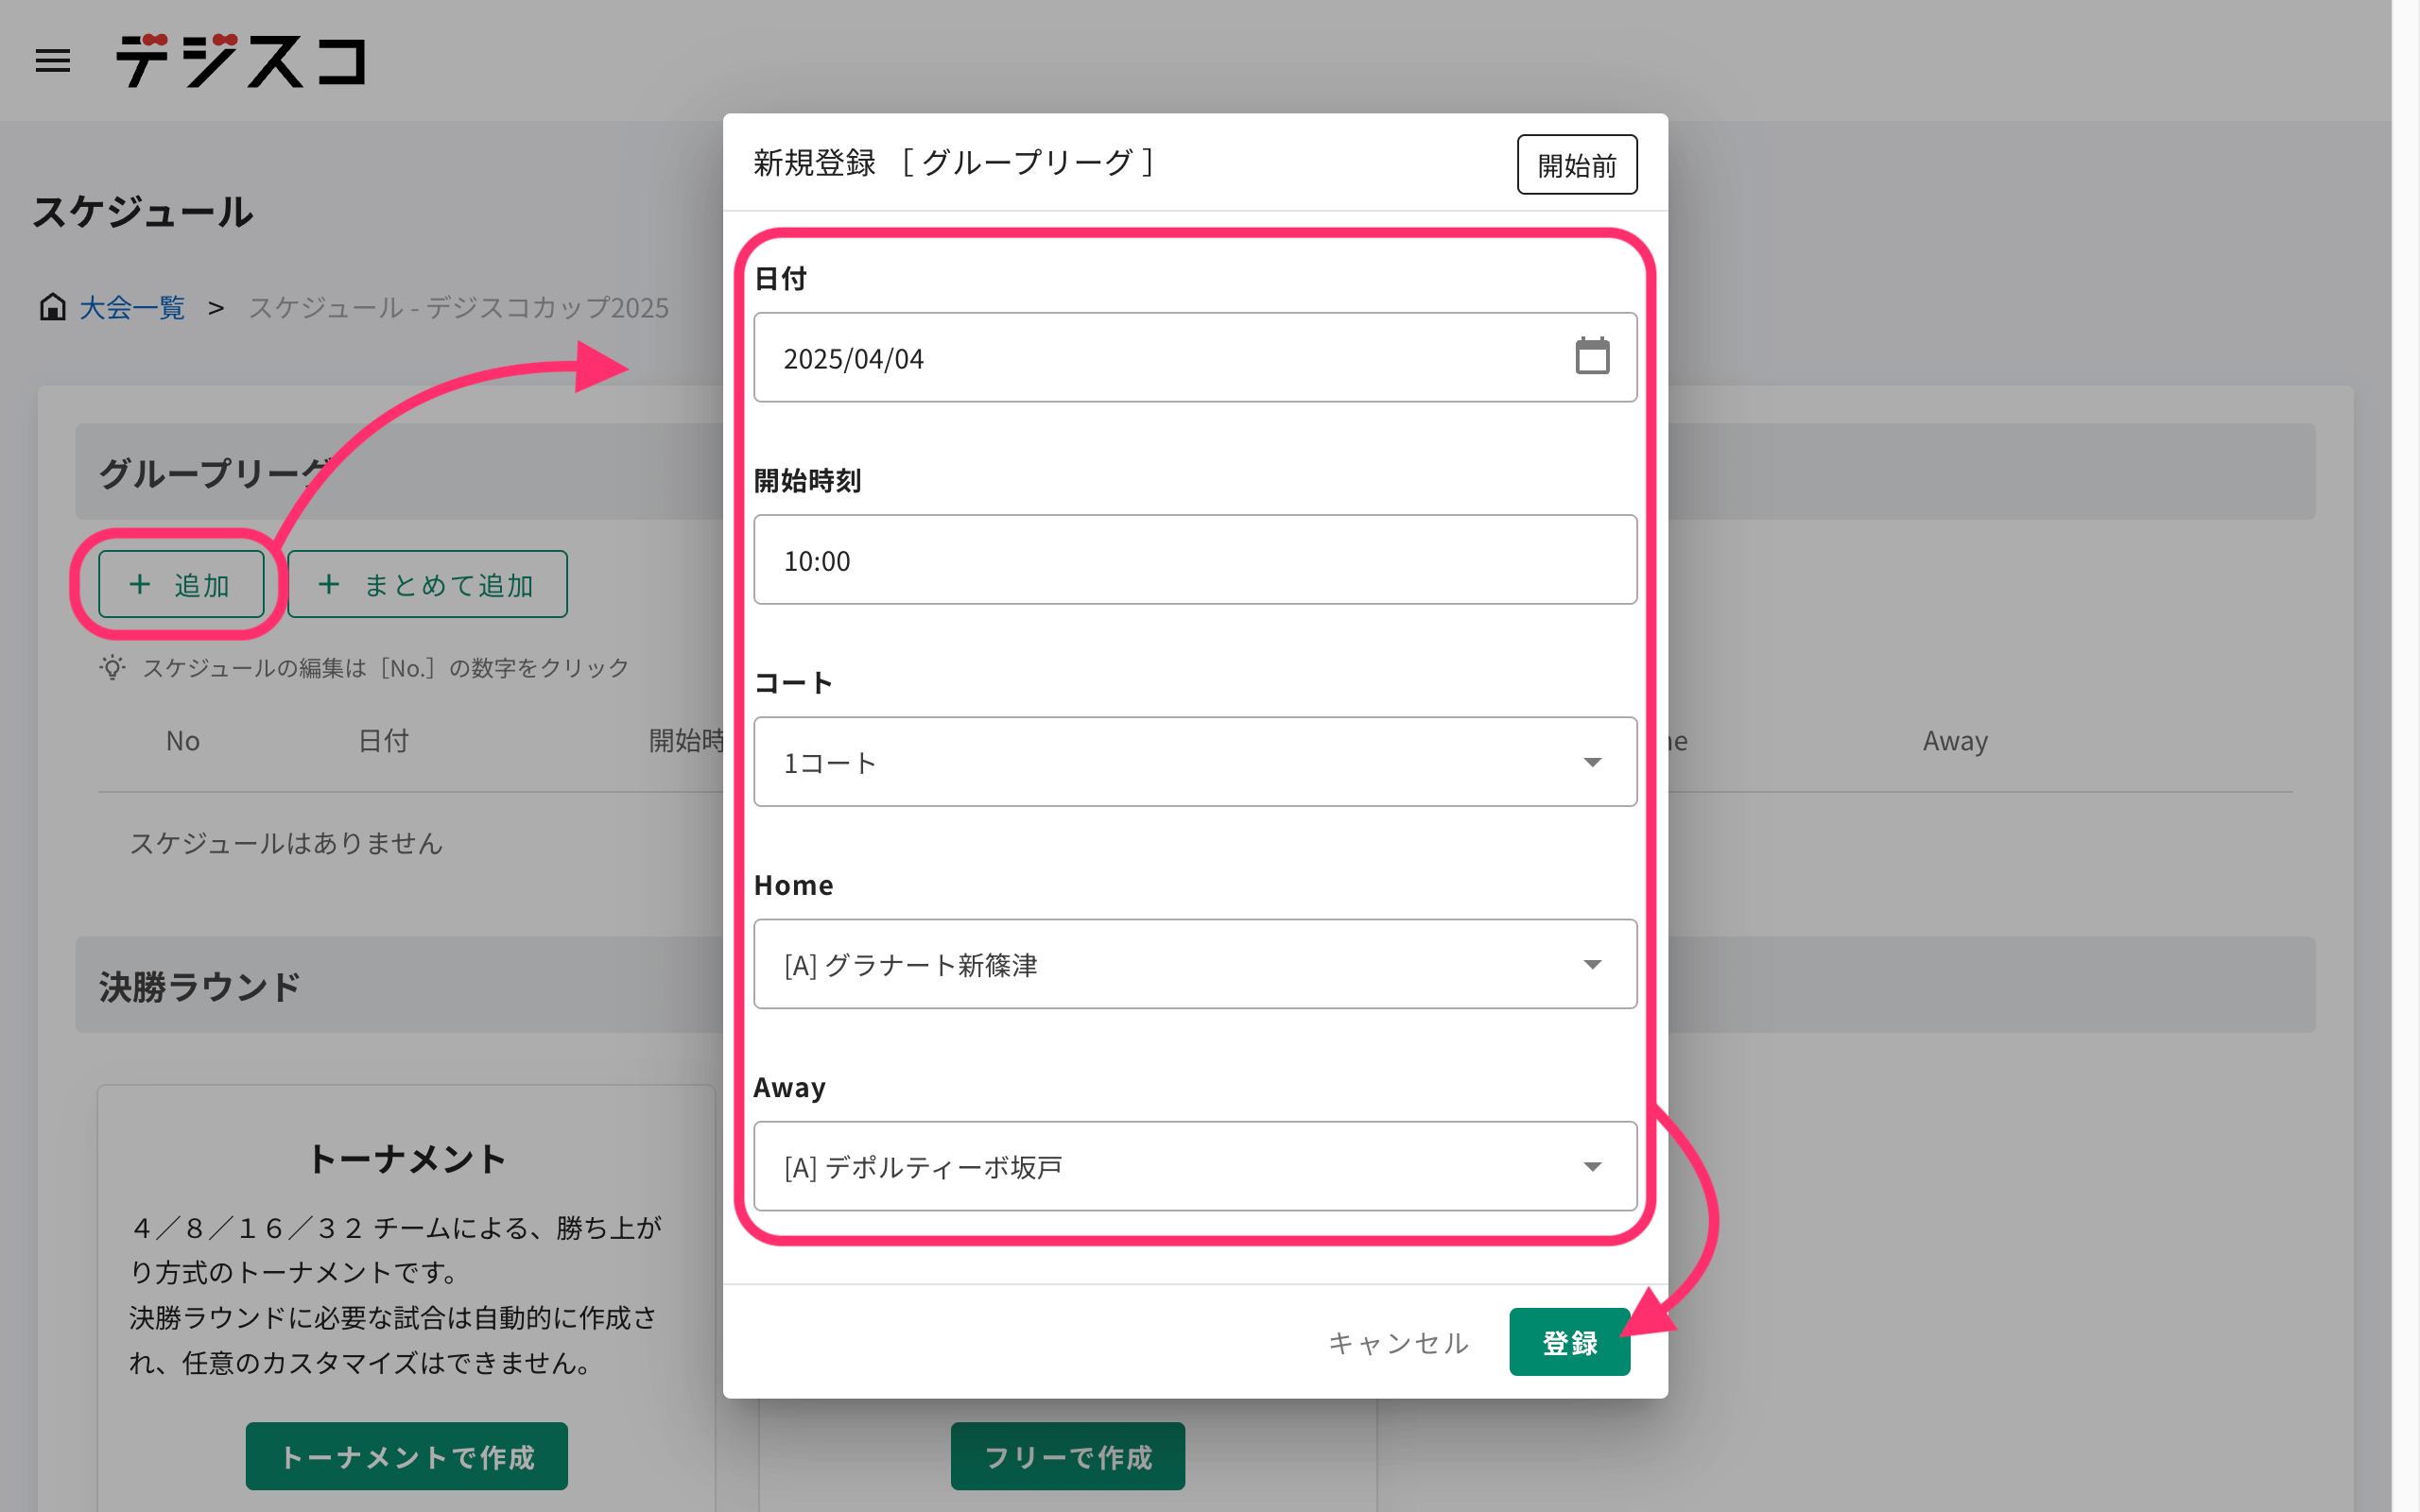Click the 開始時刻 time input field
Viewport: 2420px width, 1512px height.
[1194, 560]
